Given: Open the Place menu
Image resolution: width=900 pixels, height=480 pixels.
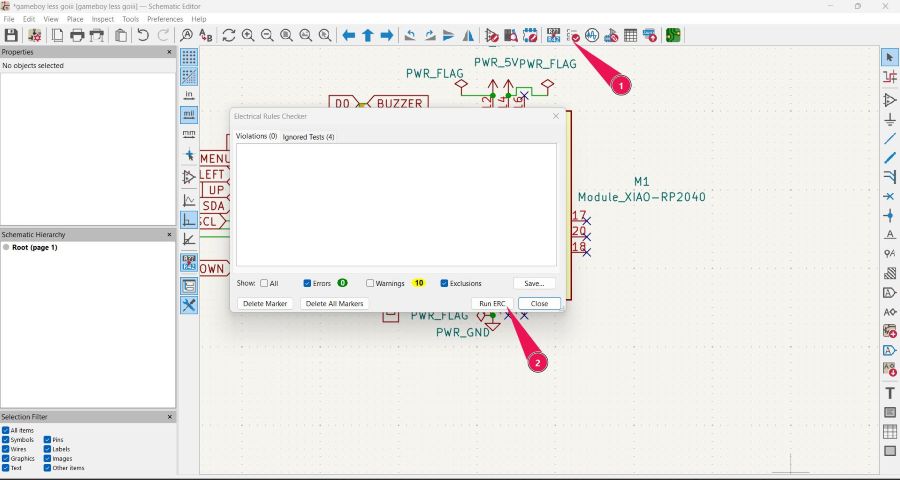Looking at the screenshot, I should click(x=75, y=19).
